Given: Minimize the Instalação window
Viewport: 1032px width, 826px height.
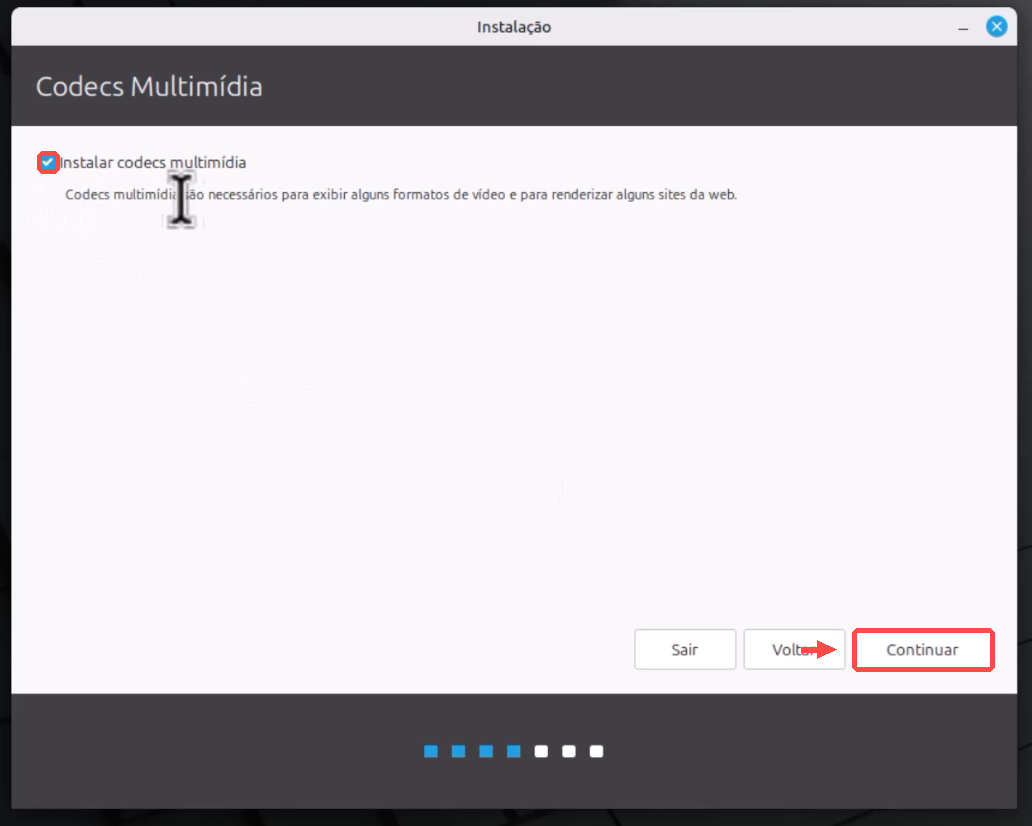Looking at the screenshot, I should click(963, 28).
